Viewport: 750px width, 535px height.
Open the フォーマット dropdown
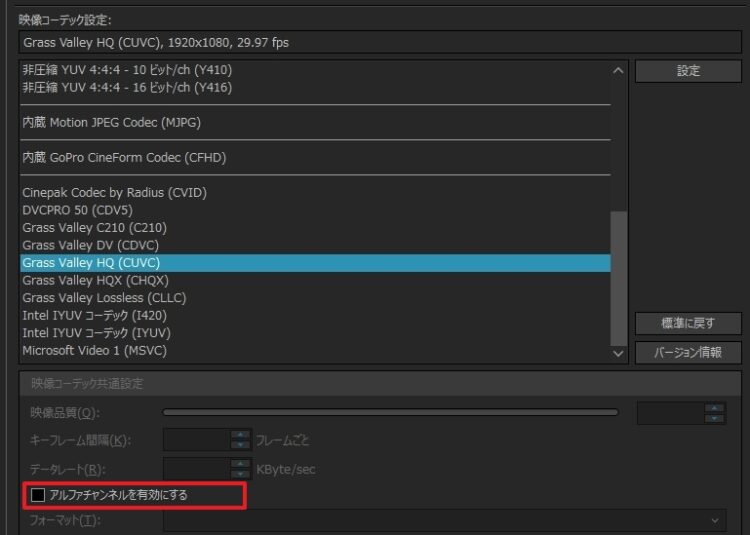pyautogui.click(x=444, y=520)
